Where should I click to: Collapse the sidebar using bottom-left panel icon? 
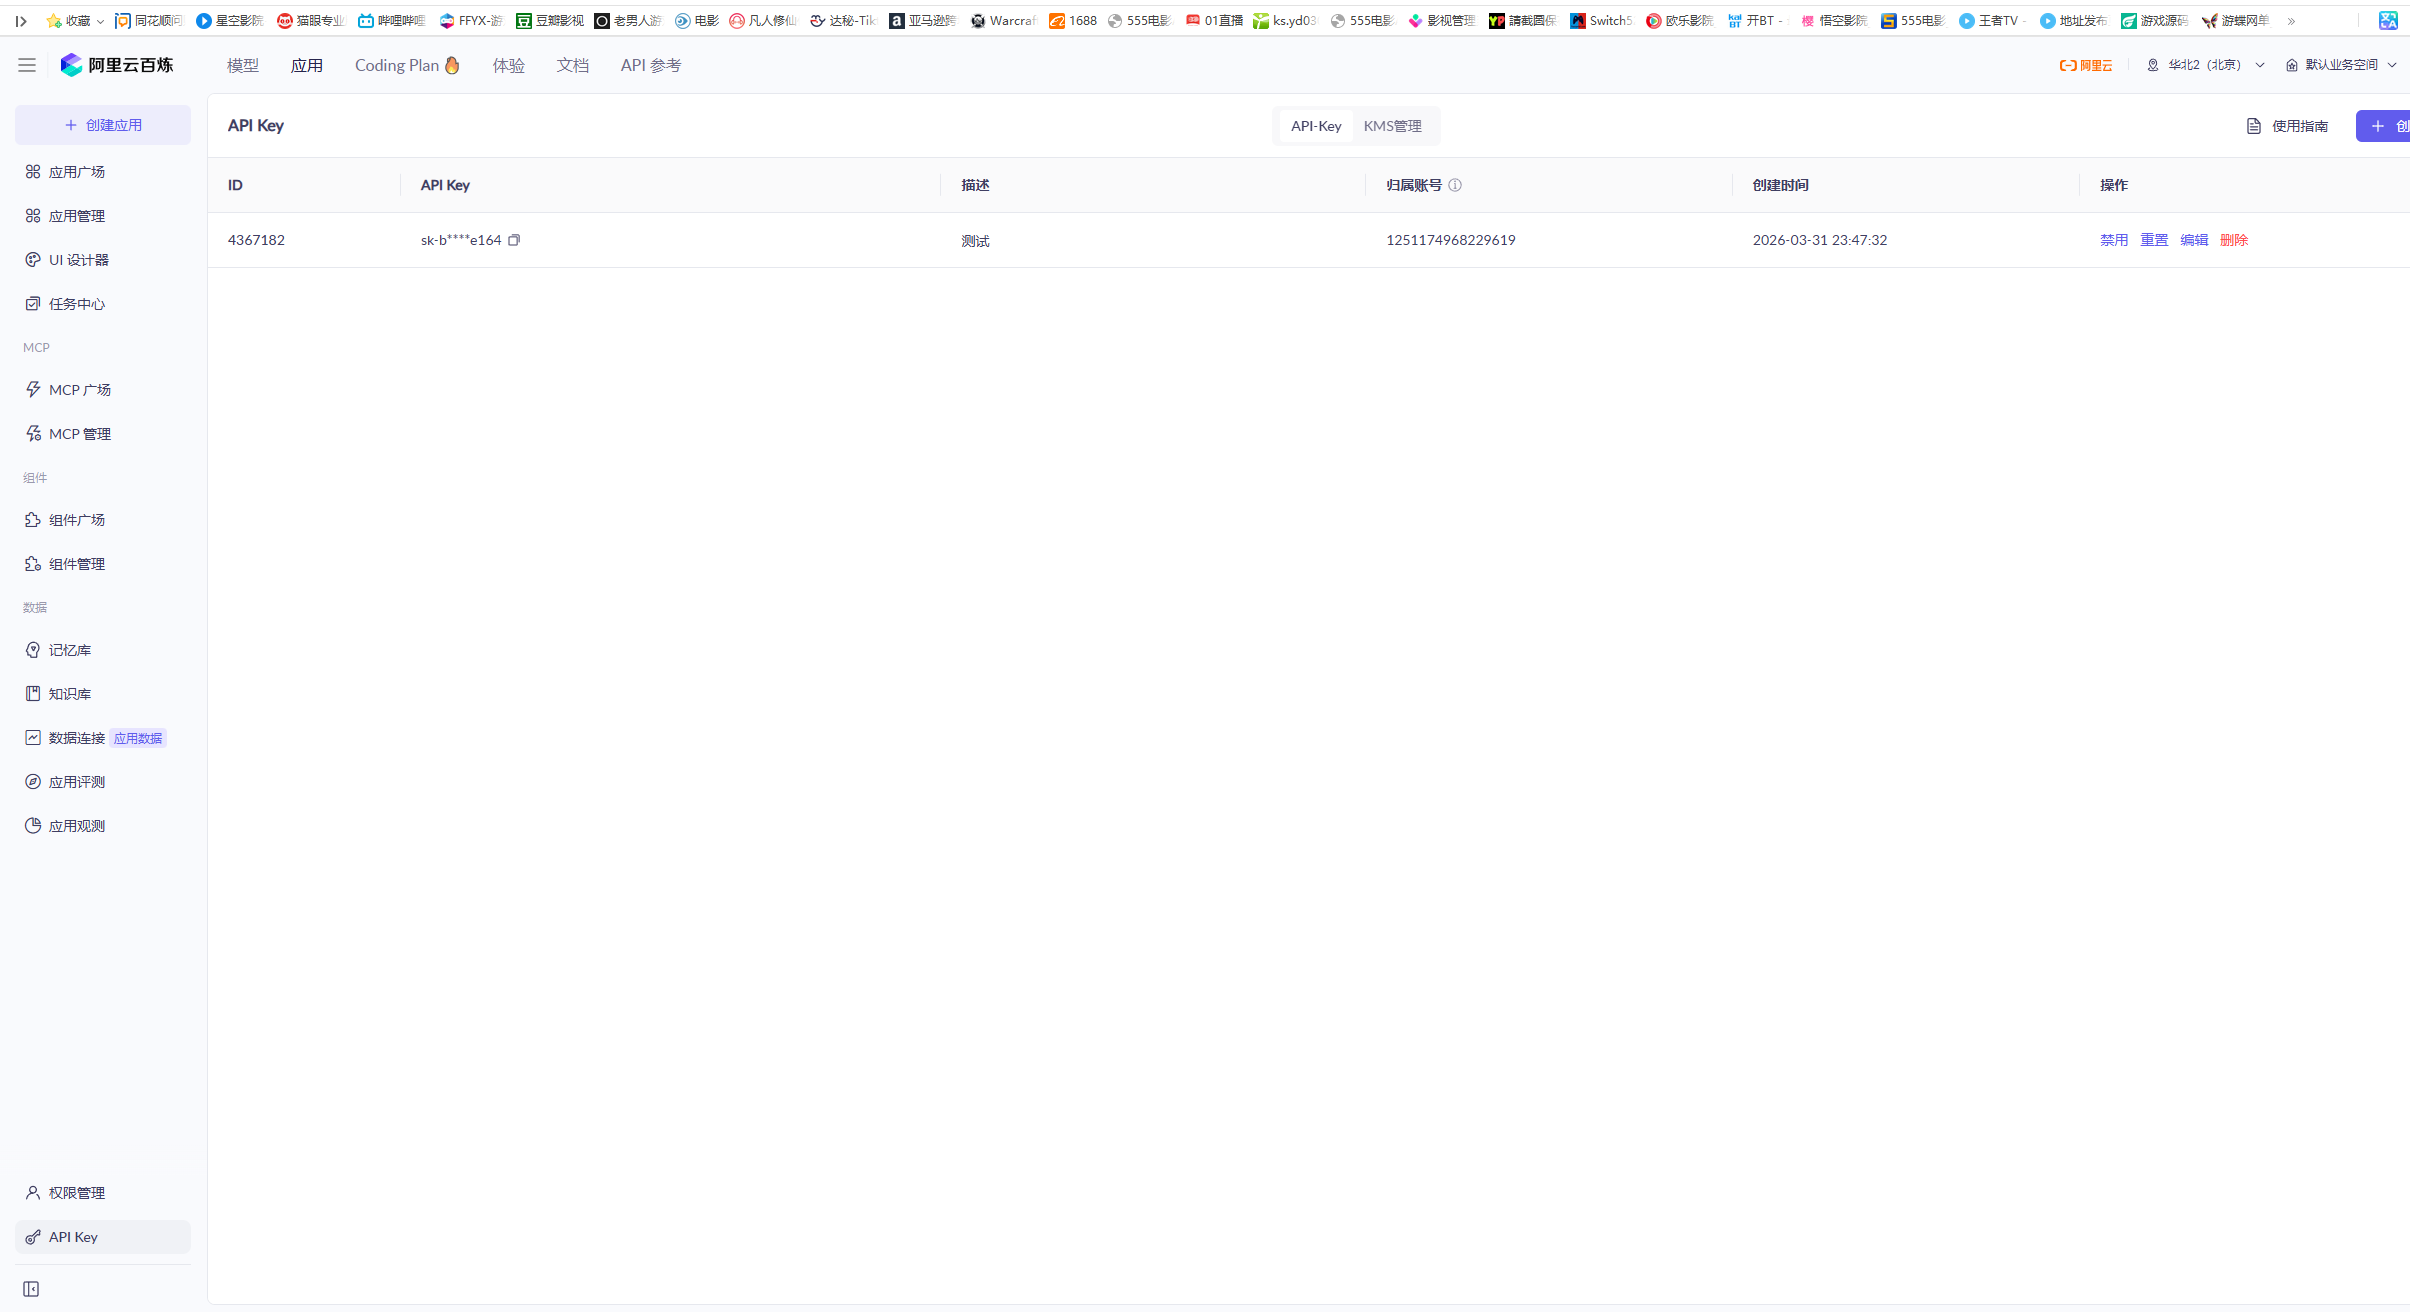click(31, 1289)
